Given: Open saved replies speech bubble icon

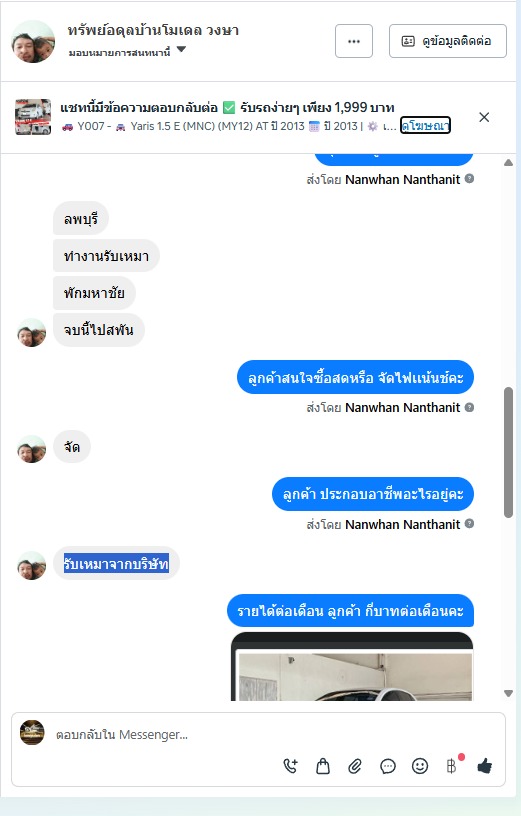Looking at the screenshot, I should pyautogui.click(x=388, y=766).
